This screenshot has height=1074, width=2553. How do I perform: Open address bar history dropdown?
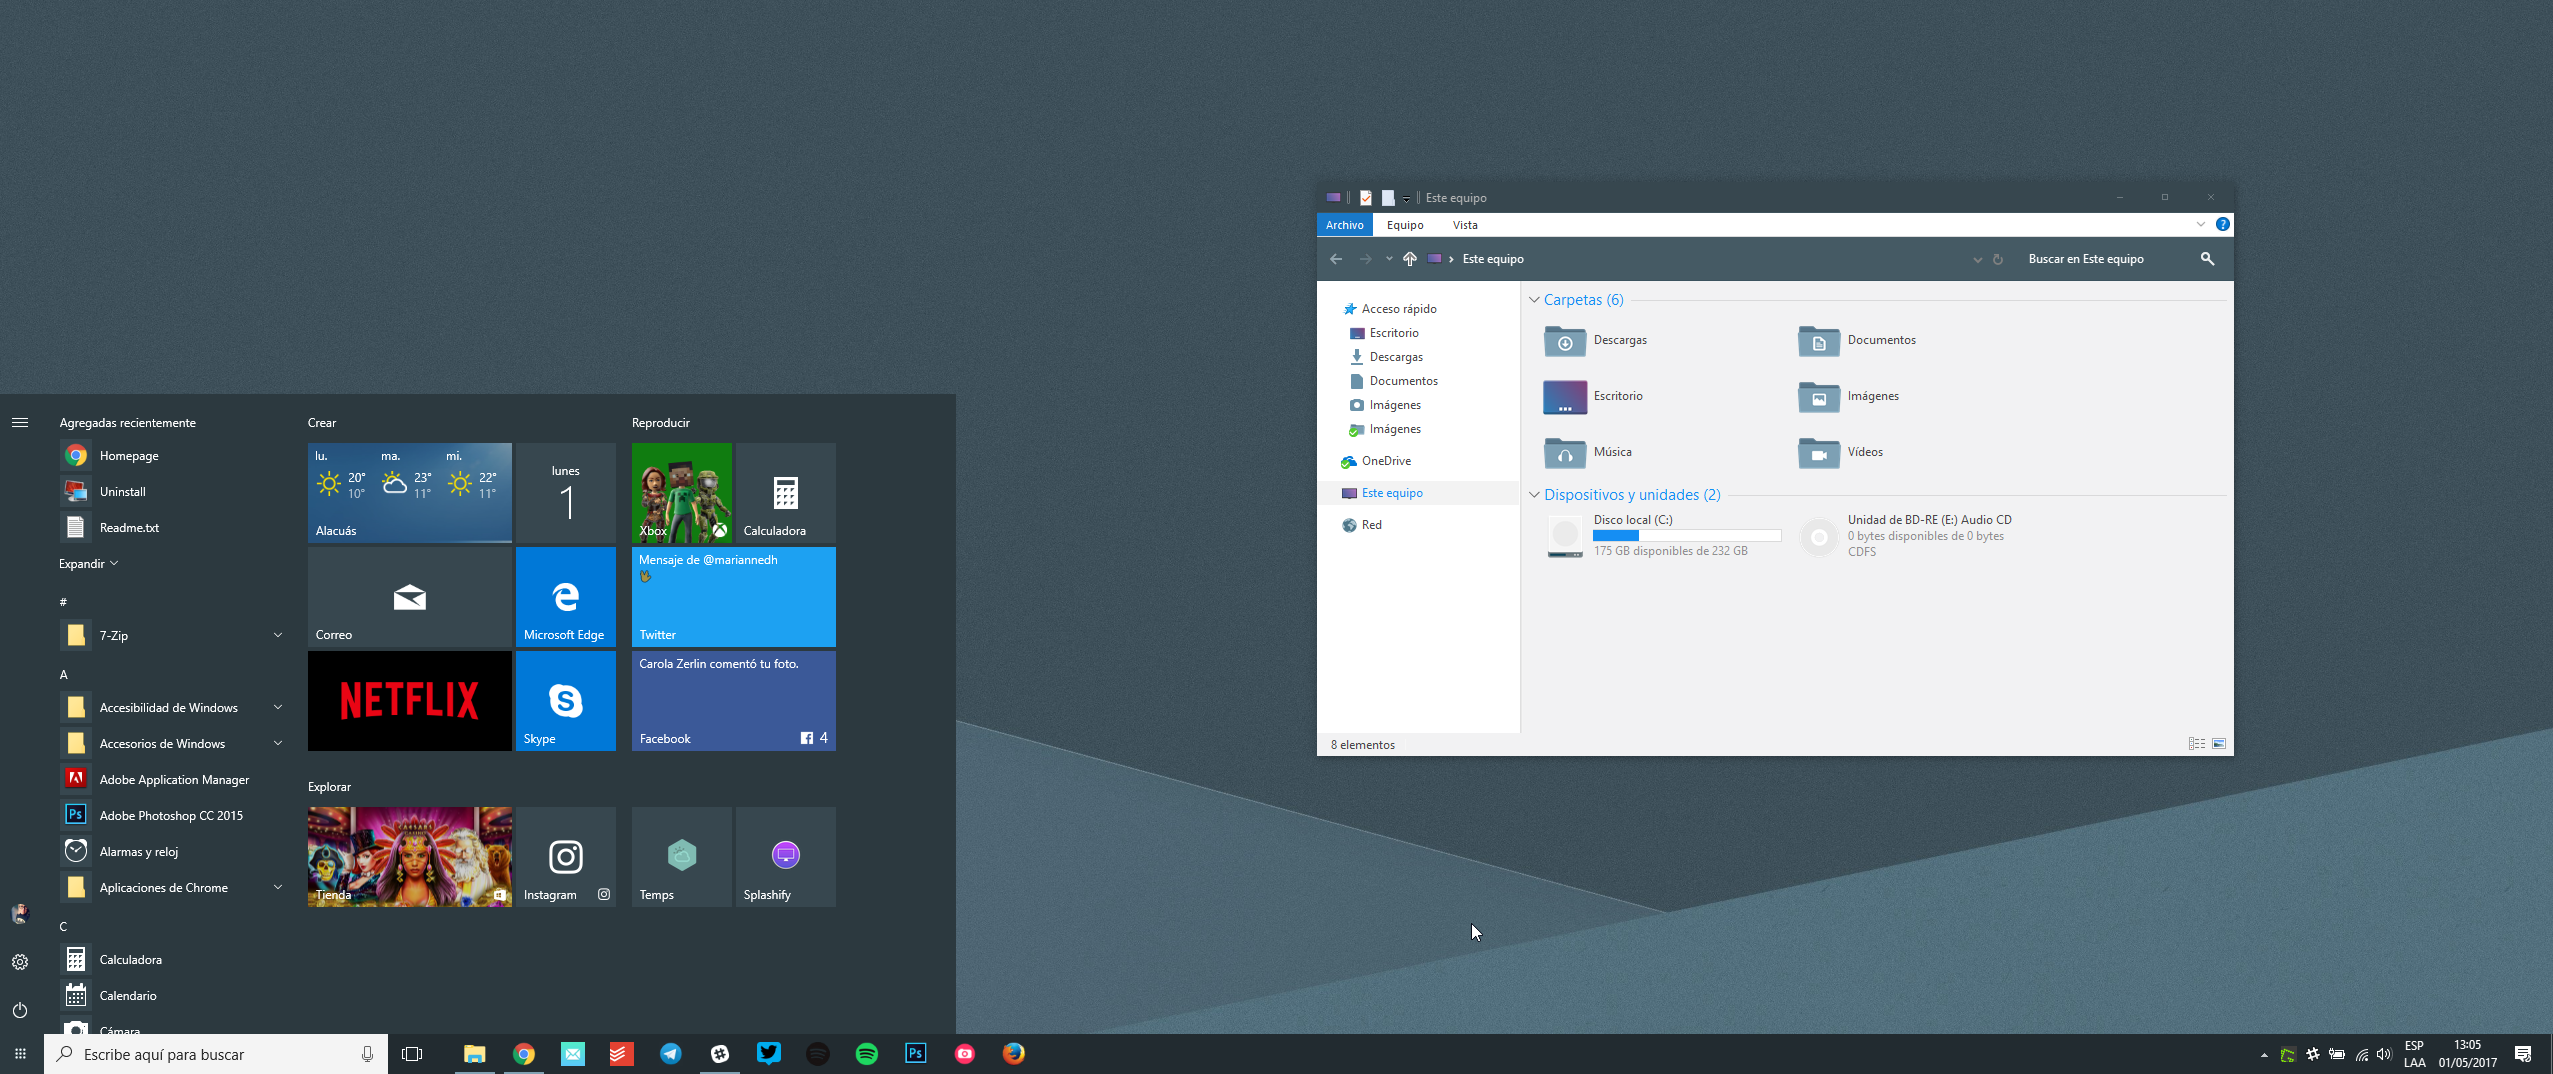pos(1977,260)
